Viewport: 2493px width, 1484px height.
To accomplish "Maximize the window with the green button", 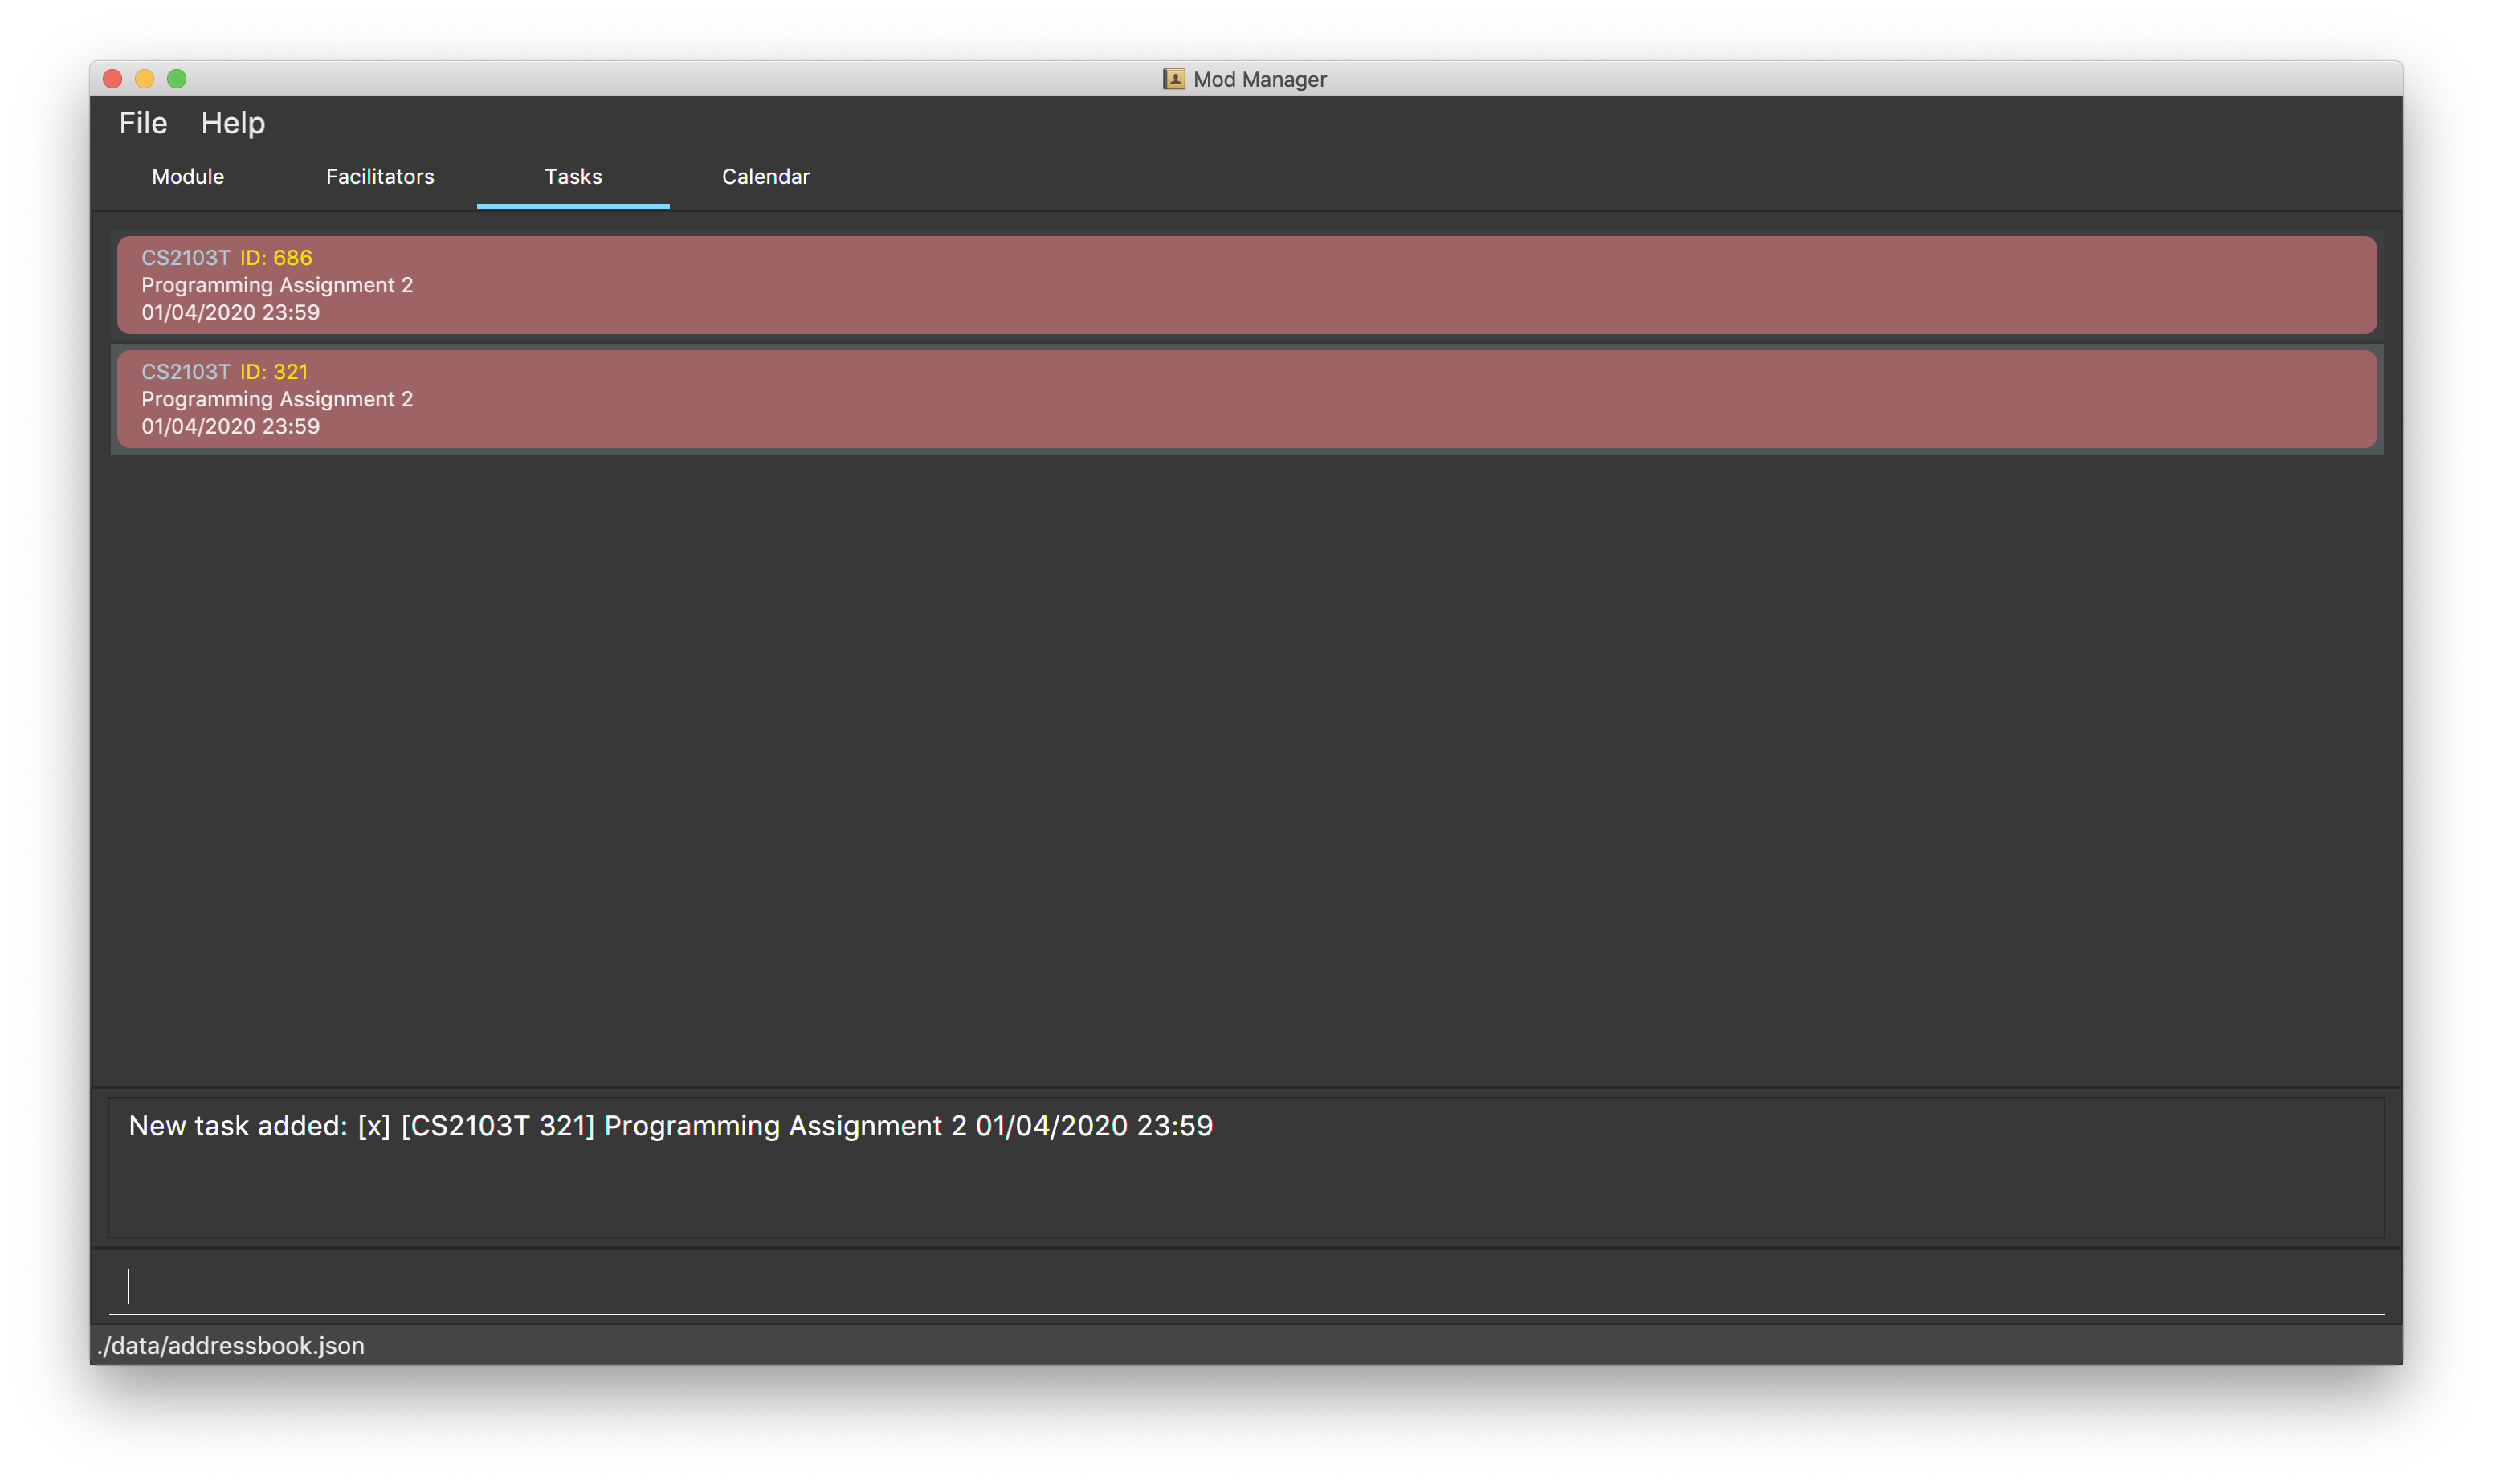I will click(177, 79).
